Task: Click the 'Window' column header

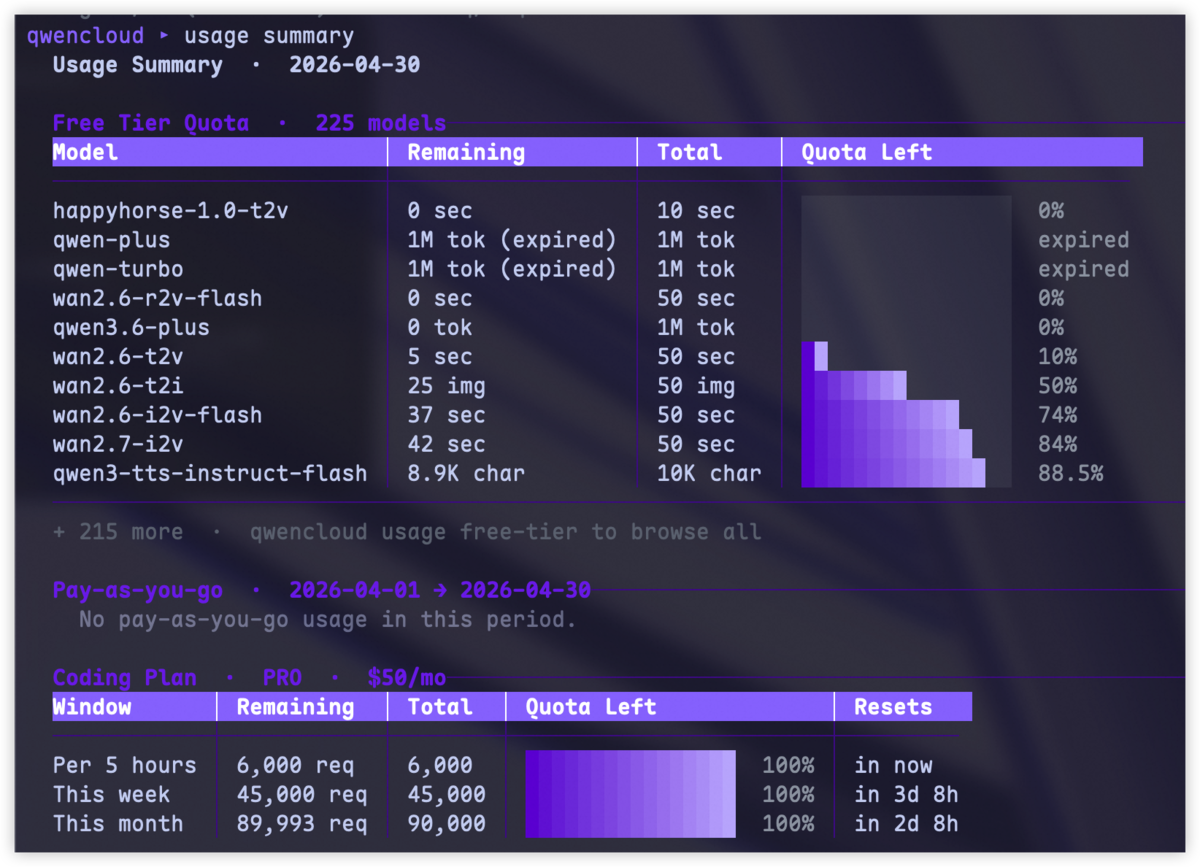Action: coord(92,707)
